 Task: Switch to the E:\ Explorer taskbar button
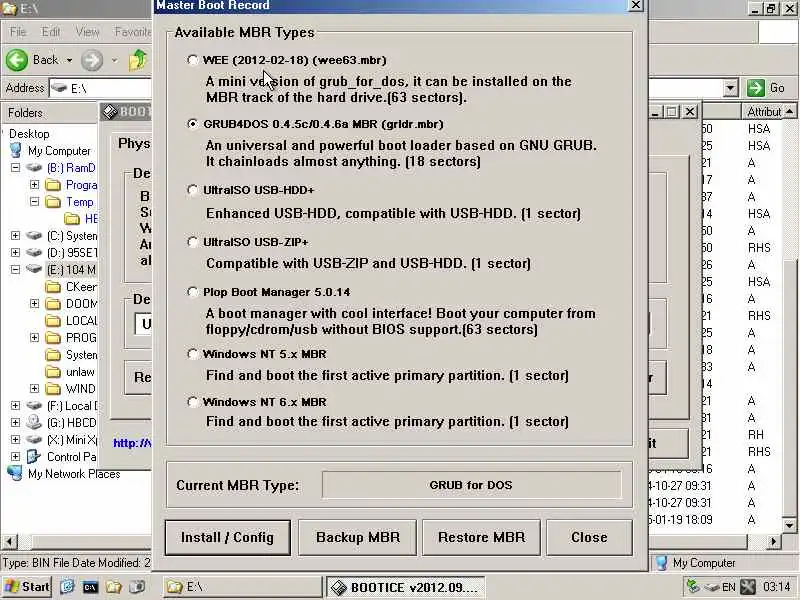click(243, 587)
